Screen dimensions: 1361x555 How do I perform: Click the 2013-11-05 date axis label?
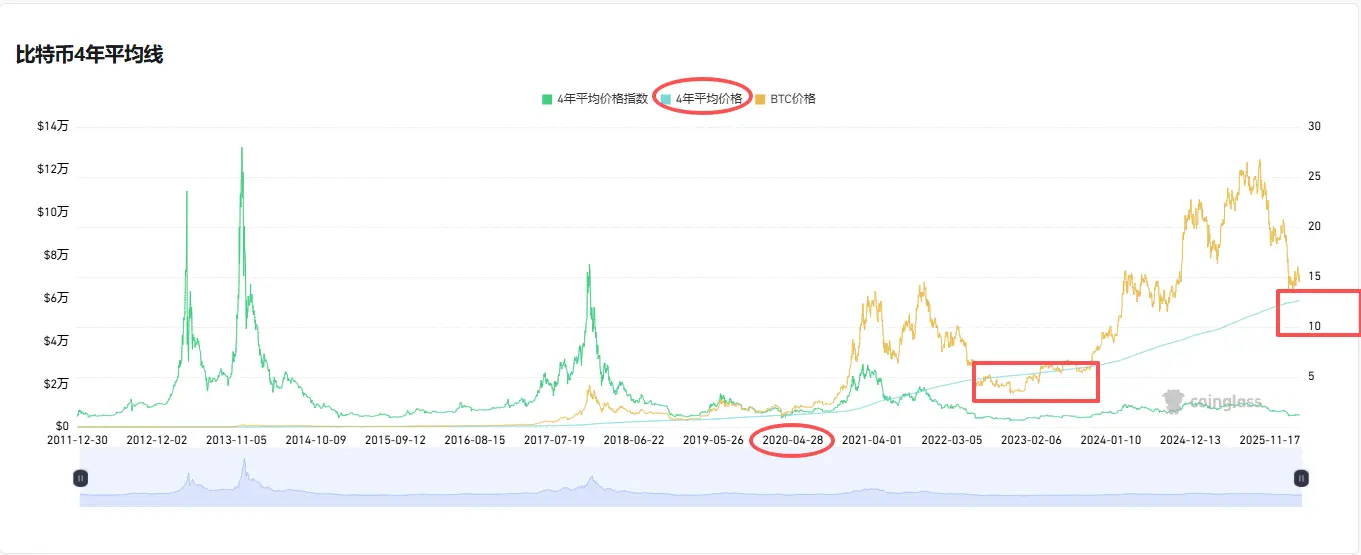[235, 439]
